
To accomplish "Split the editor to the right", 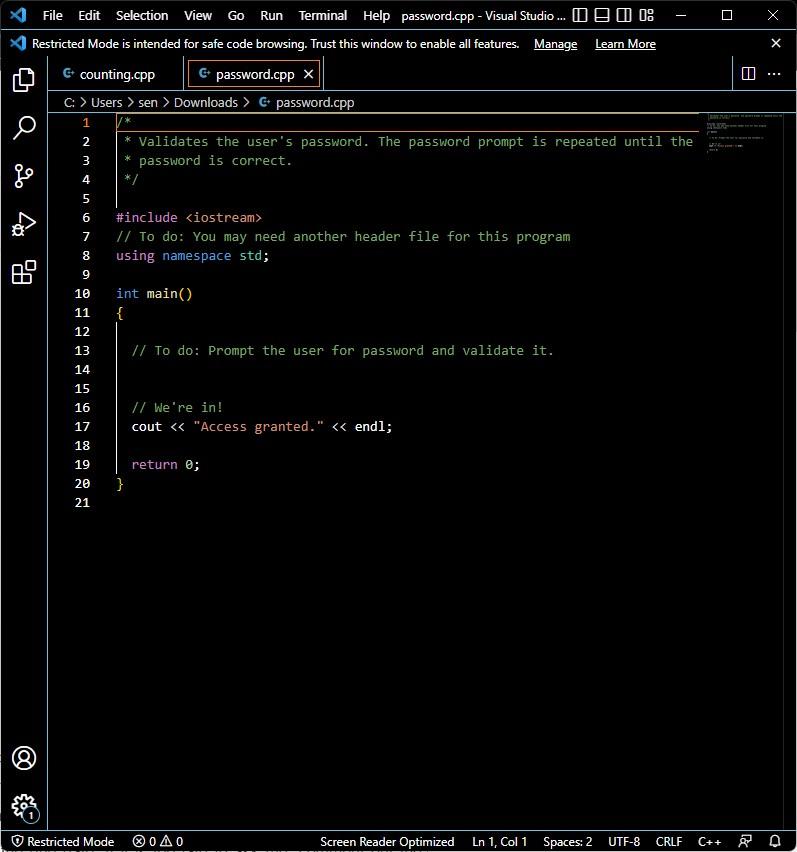I will pyautogui.click(x=748, y=73).
